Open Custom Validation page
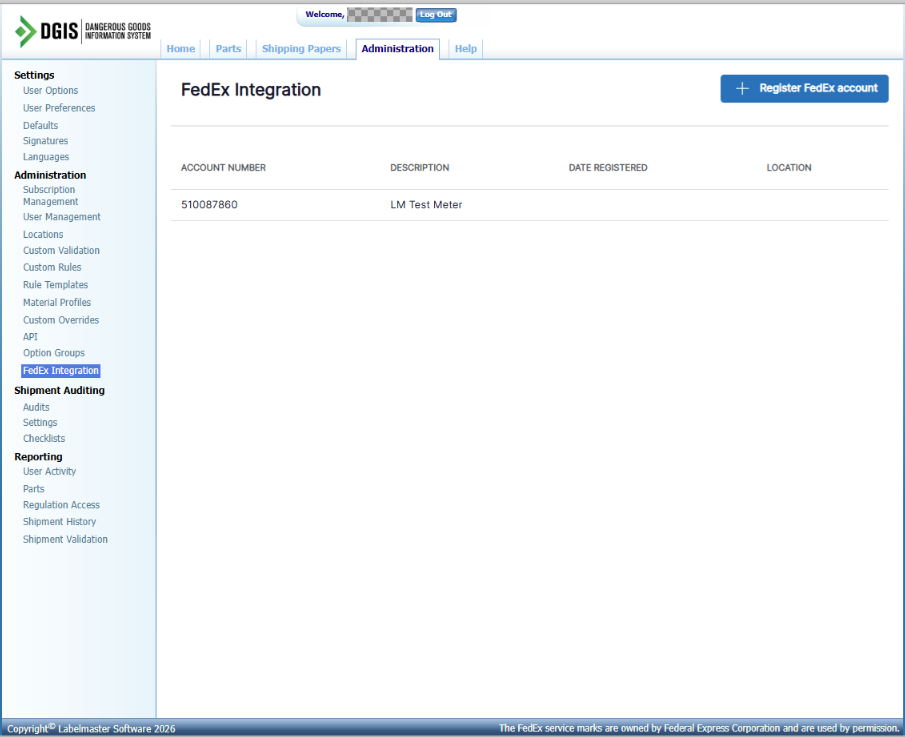905x737 pixels. 61,251
